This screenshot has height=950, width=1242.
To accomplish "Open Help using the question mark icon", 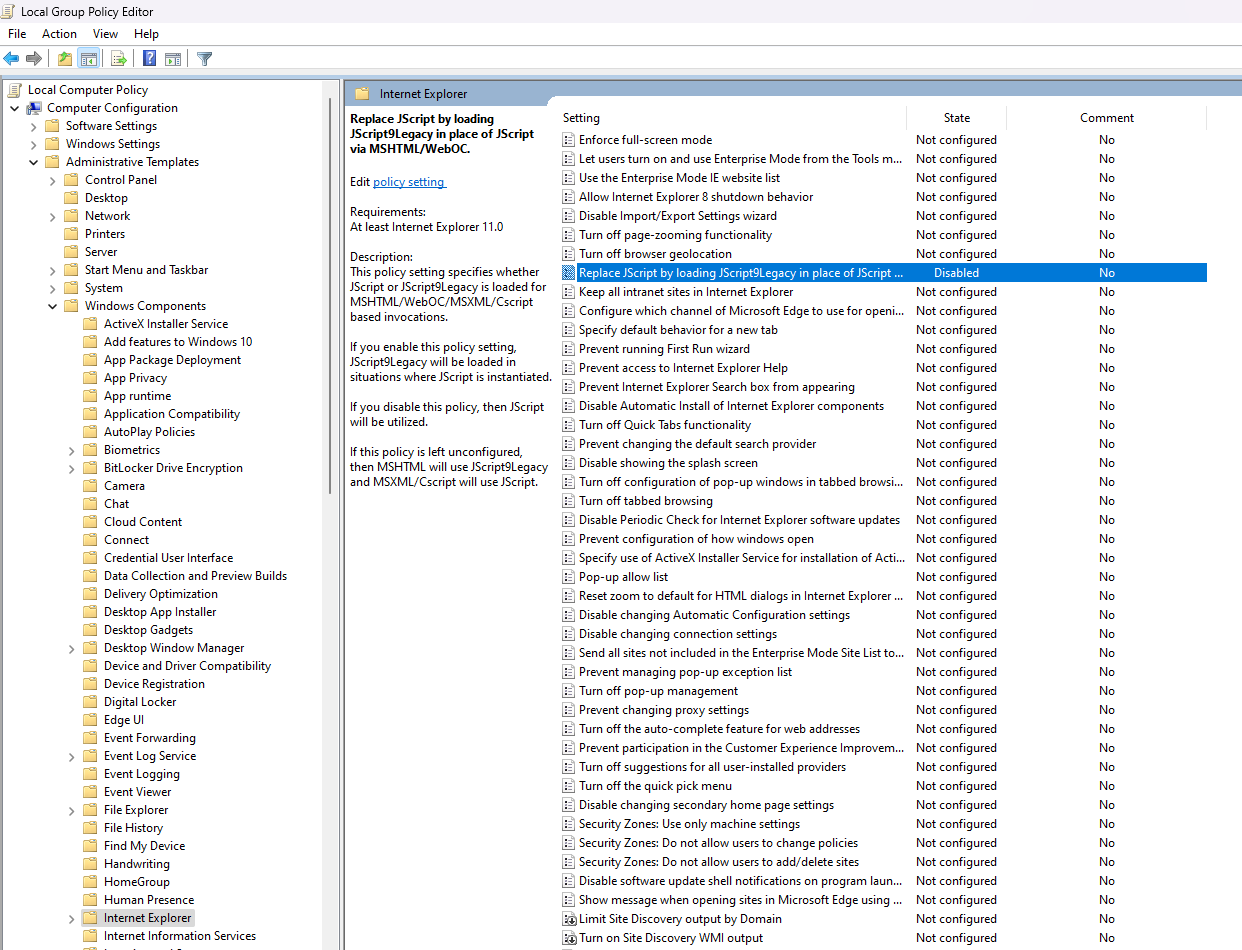I will click(x=148, y=58).
